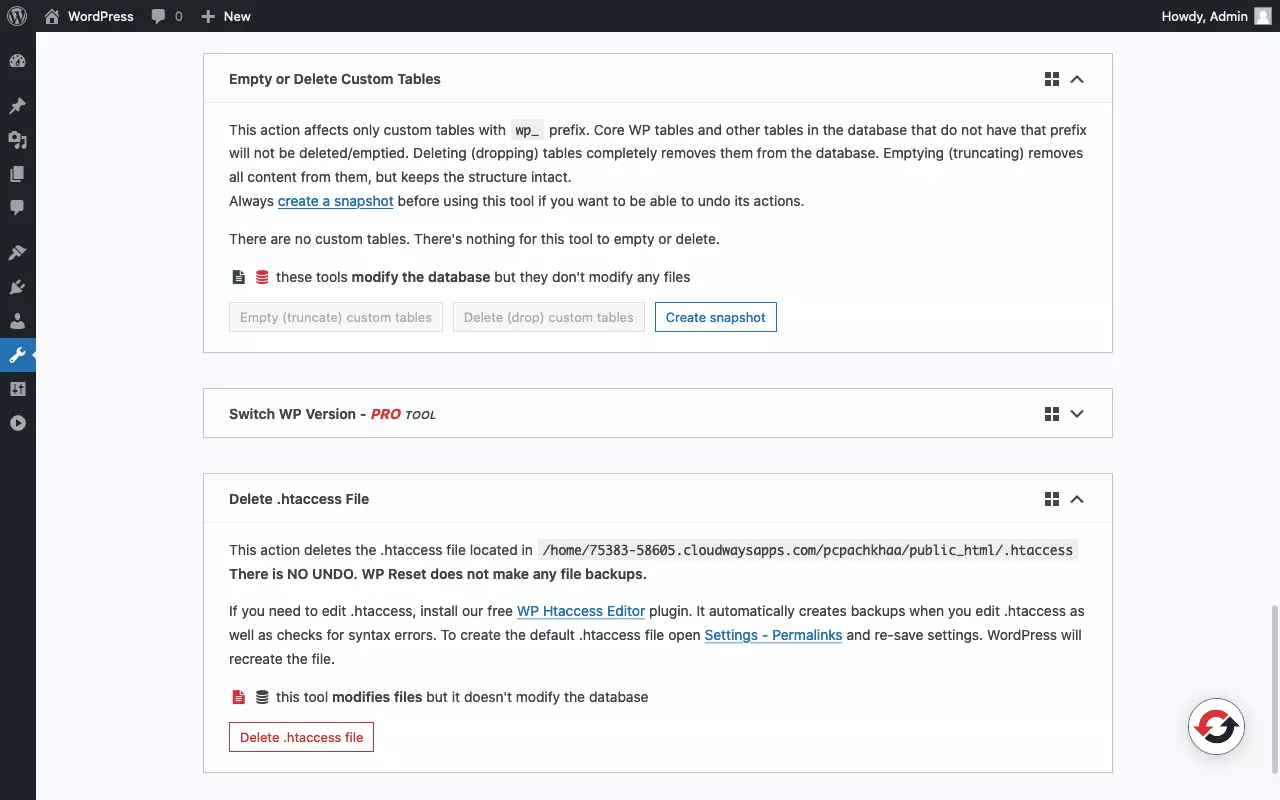
Task: Open the Media library icon
Action: [17, 140]
